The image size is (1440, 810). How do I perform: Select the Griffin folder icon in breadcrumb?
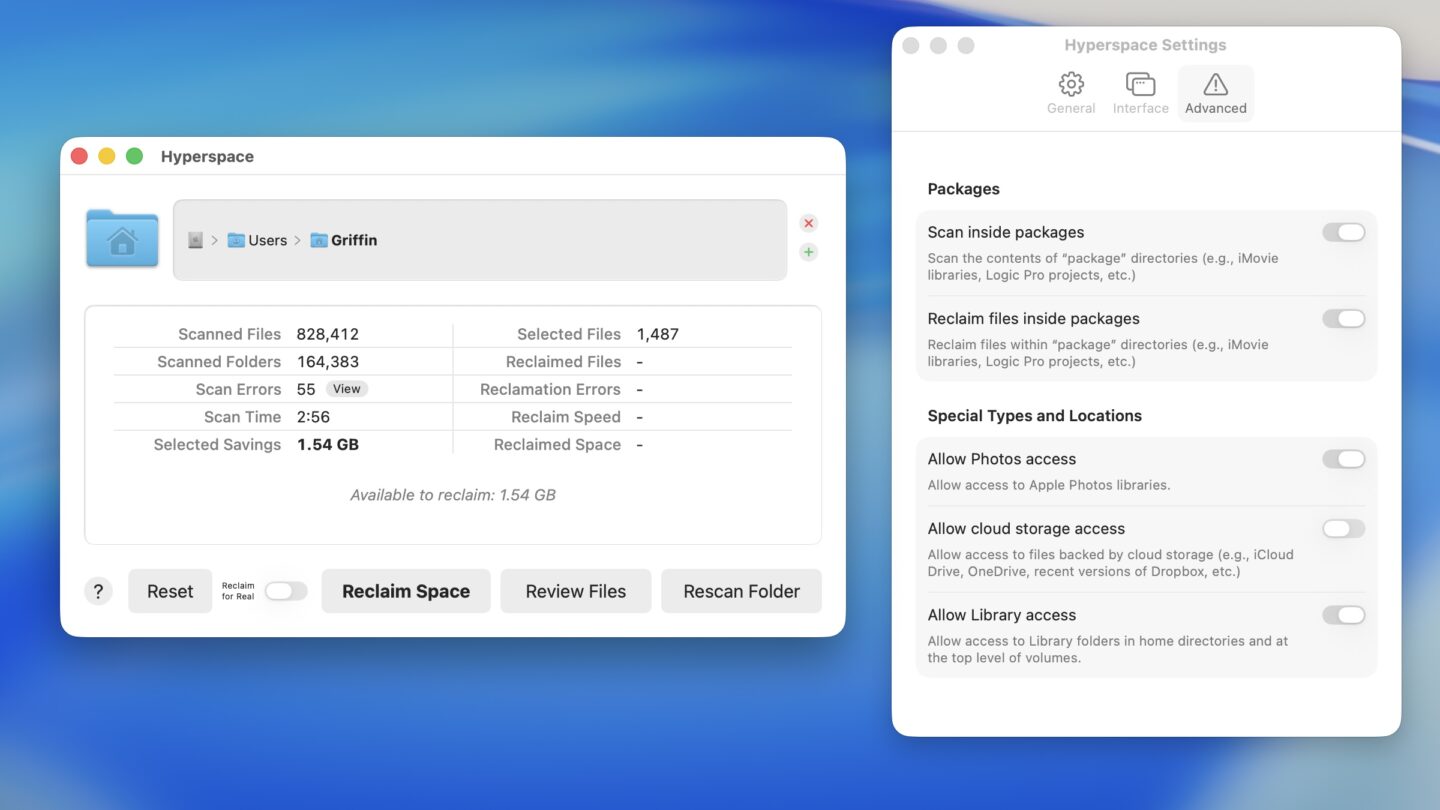click(x=320, y=239)
